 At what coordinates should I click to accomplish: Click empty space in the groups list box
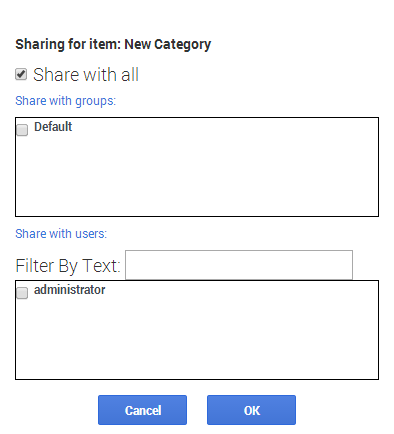(197, 177)
